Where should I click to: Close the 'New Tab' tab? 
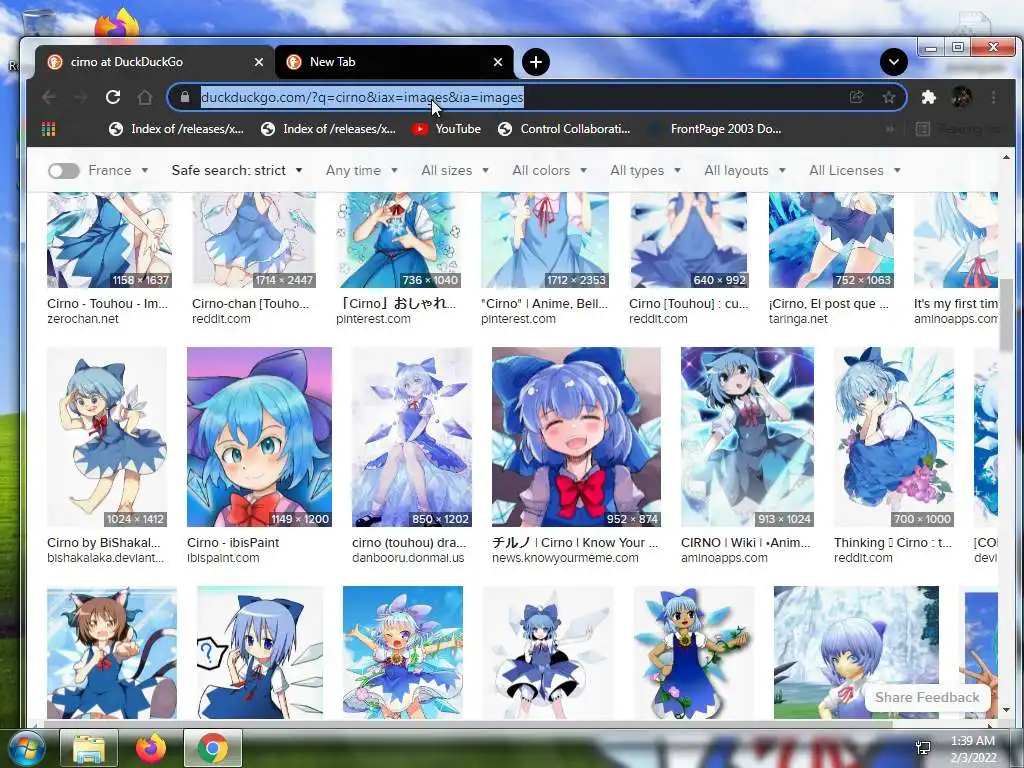(x=498, y=62)
